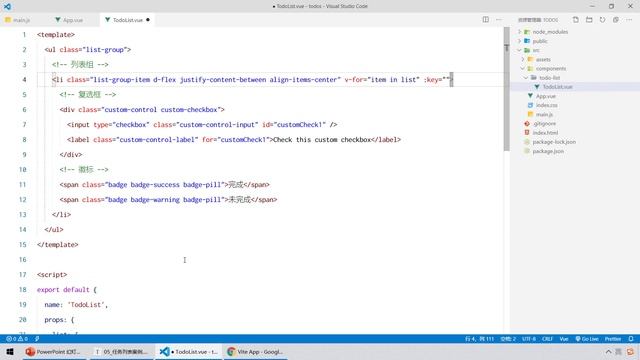Switch to Vite App Chrome window
This screenshot has width=640, height=360.
point(256,351)
